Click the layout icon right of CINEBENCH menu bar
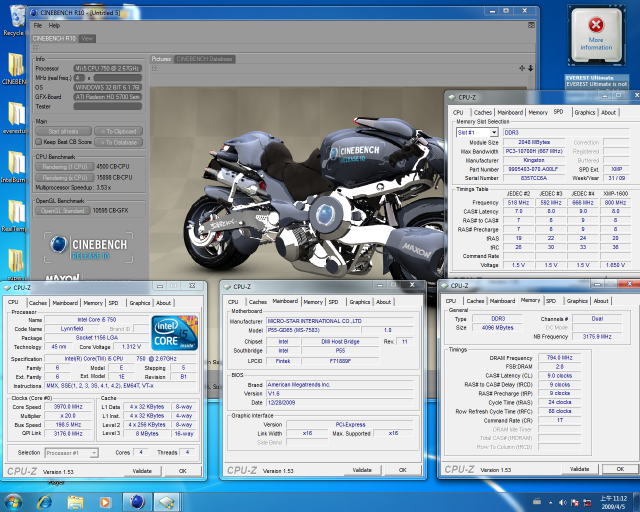 [x=531, y=25]
